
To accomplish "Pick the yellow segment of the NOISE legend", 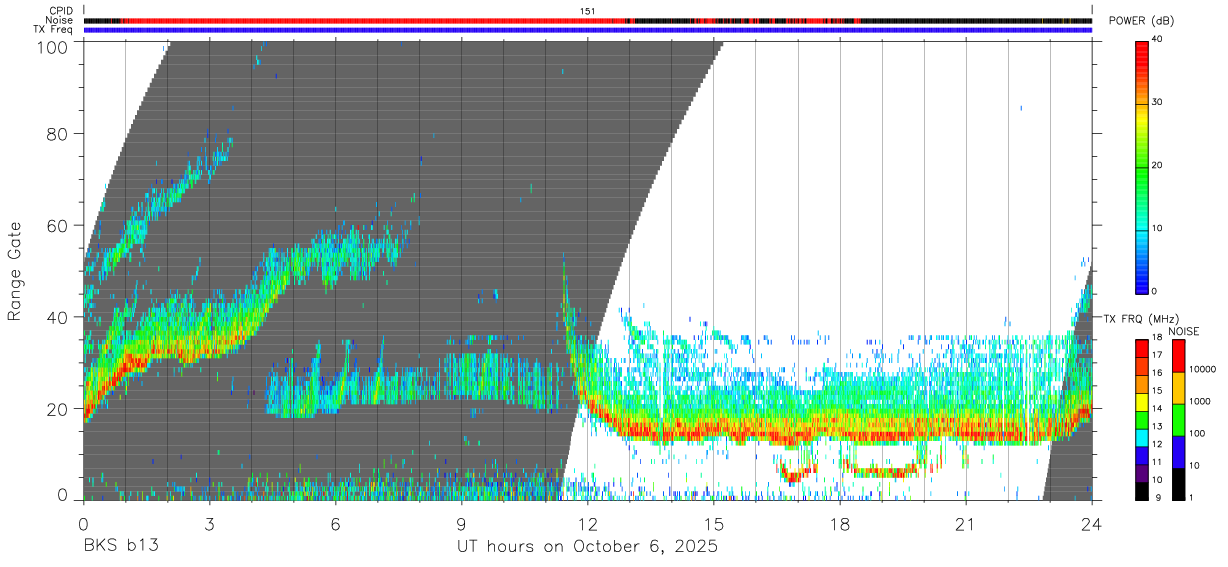I will pyautogui.click(x=1178, y=388).
